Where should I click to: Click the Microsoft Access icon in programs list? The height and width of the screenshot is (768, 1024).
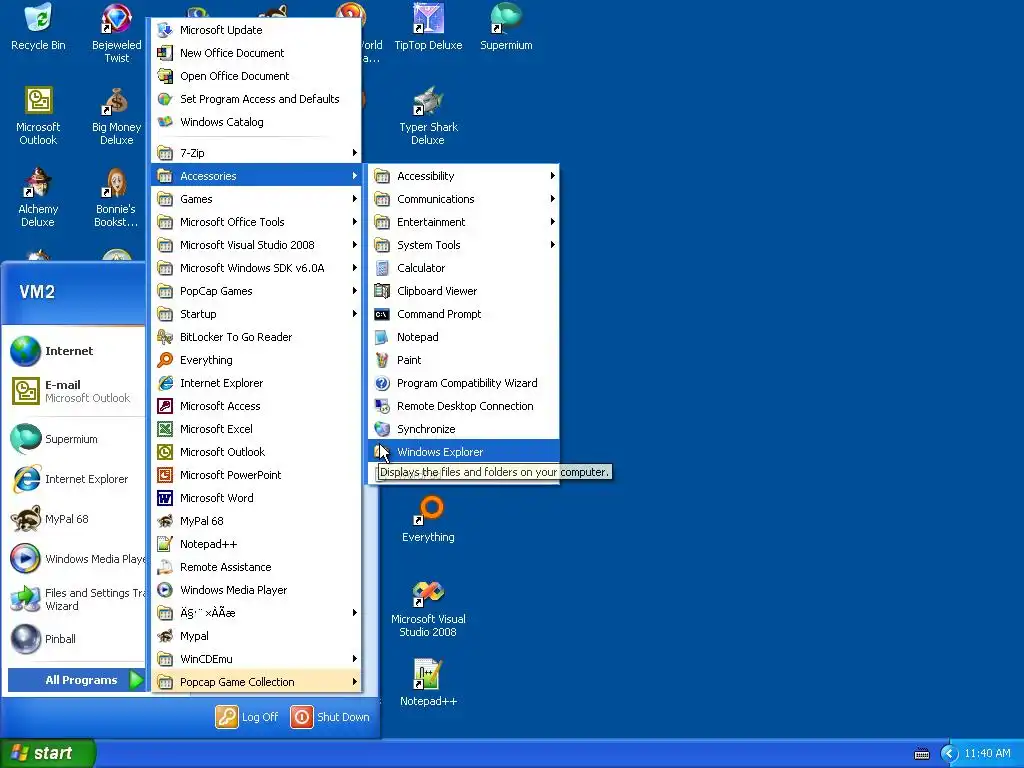click(165, 406)
